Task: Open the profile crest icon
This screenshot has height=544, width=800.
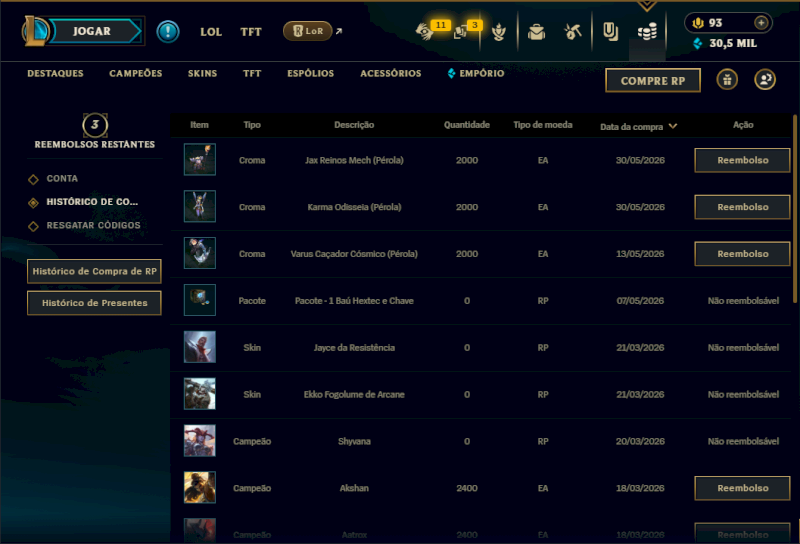Action: (x=498, y=32)
